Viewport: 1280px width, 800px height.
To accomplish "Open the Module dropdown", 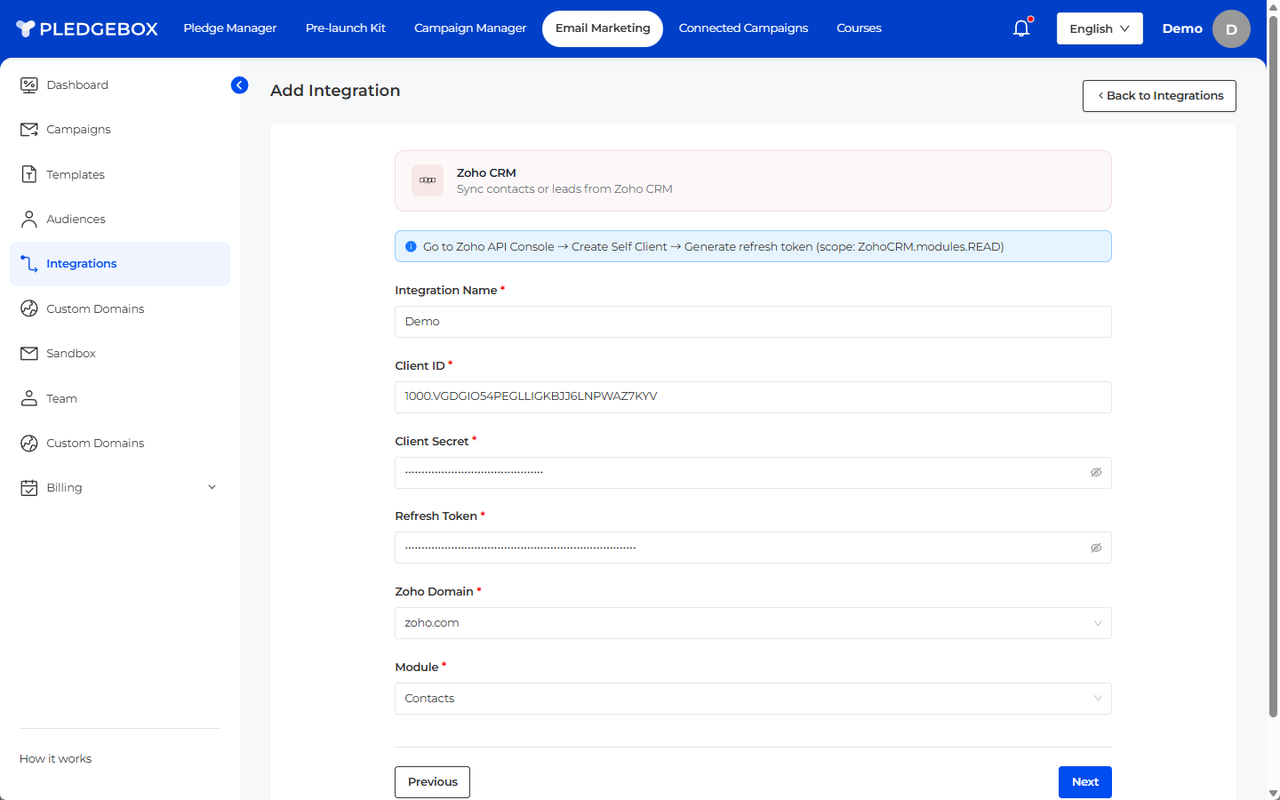I will 752,698.
